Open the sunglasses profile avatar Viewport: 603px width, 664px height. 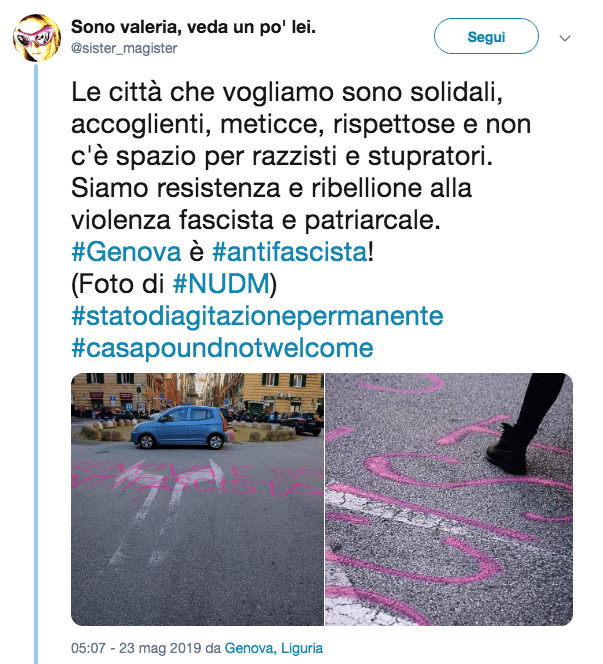(37, 38)
